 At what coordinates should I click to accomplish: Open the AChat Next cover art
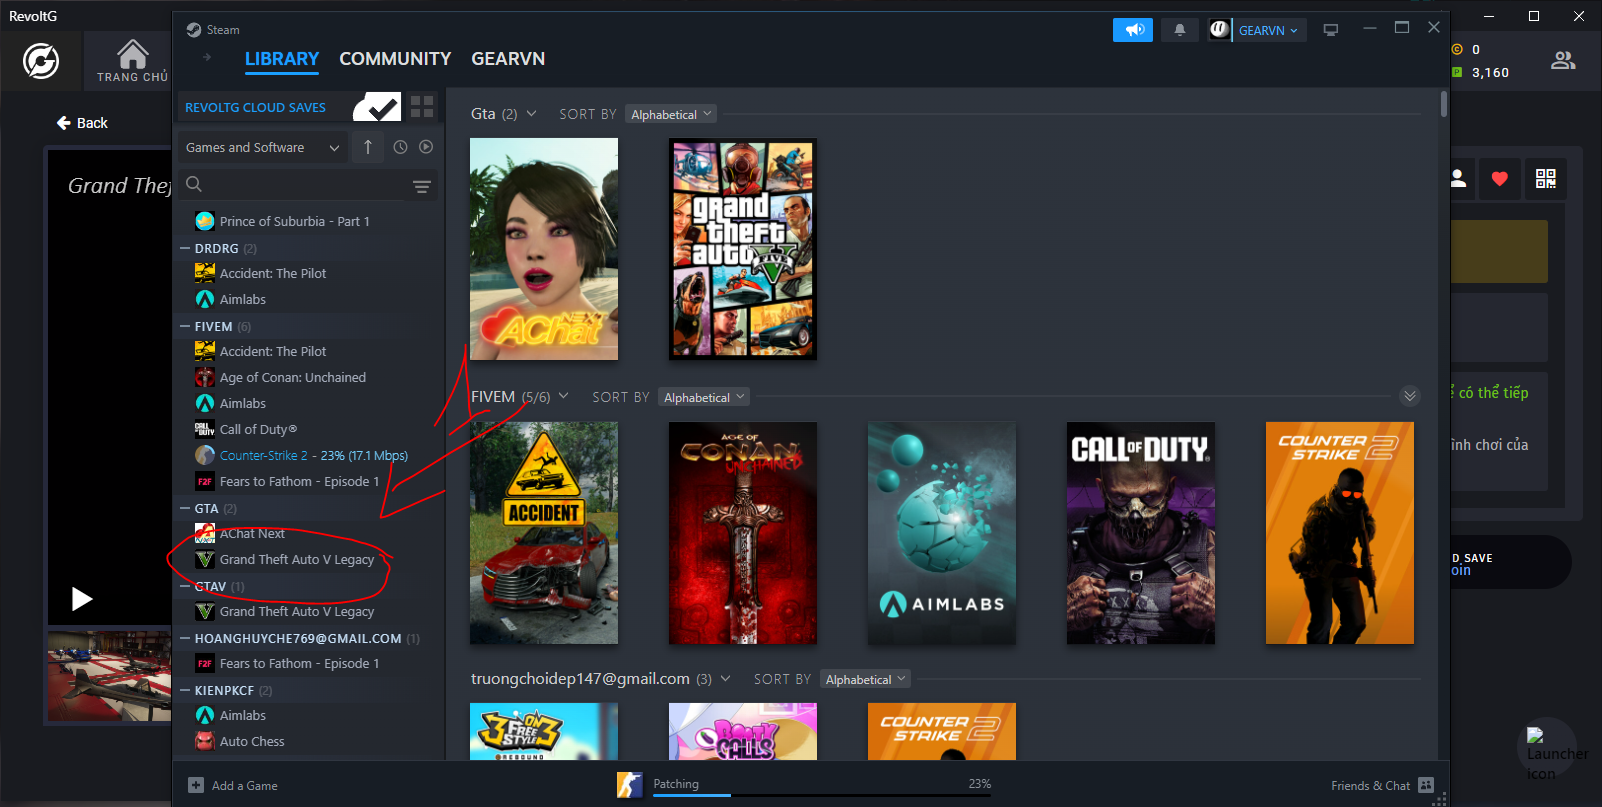point(544,249)
